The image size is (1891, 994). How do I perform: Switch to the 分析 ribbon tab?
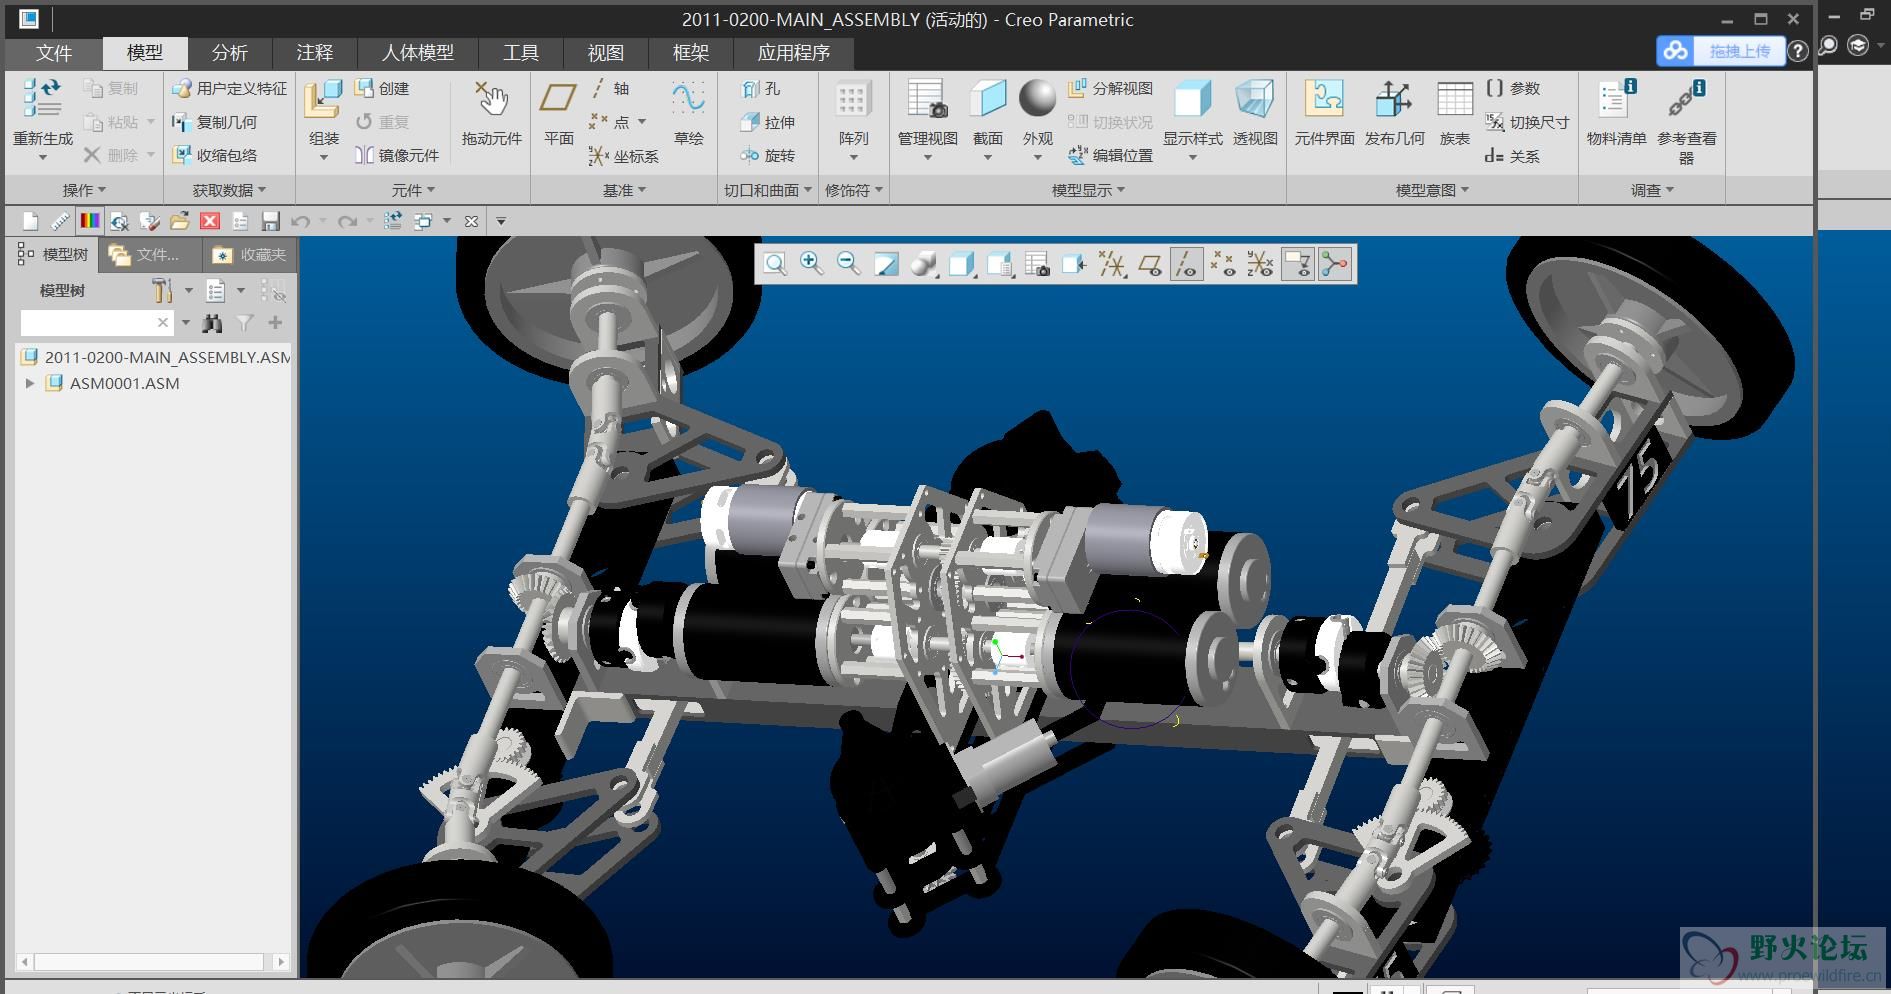(229, 53)
